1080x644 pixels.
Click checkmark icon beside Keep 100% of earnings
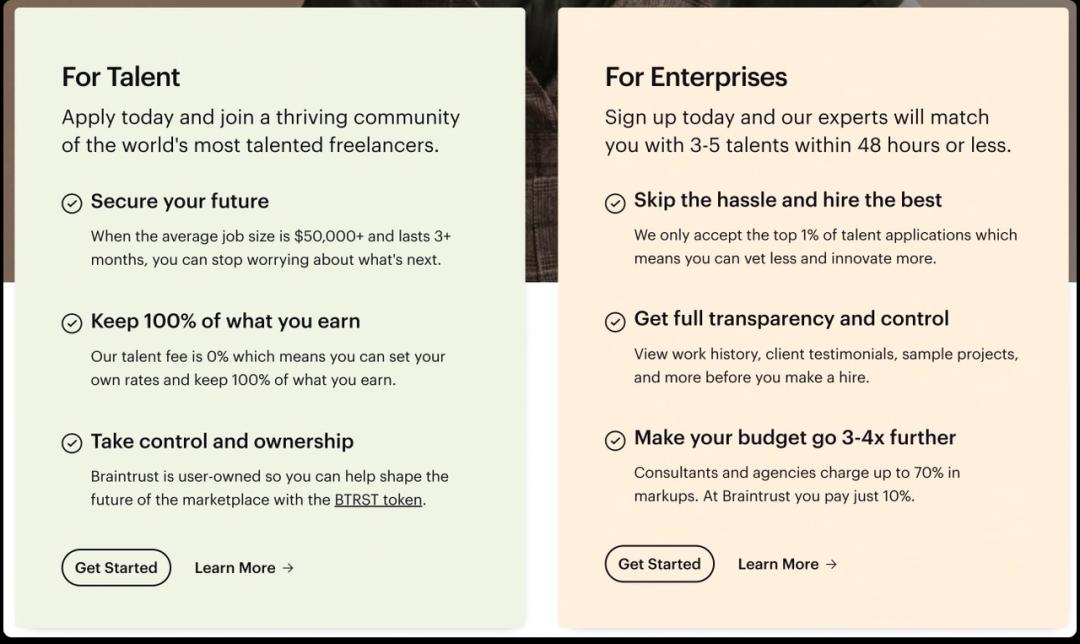click(72, 323)
